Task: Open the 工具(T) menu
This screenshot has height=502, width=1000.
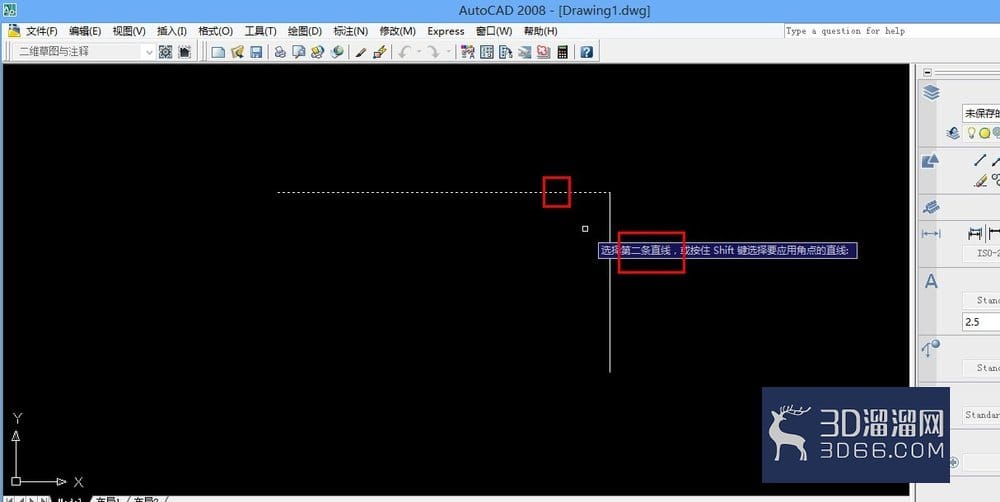Action: click(x=260, y=31)
